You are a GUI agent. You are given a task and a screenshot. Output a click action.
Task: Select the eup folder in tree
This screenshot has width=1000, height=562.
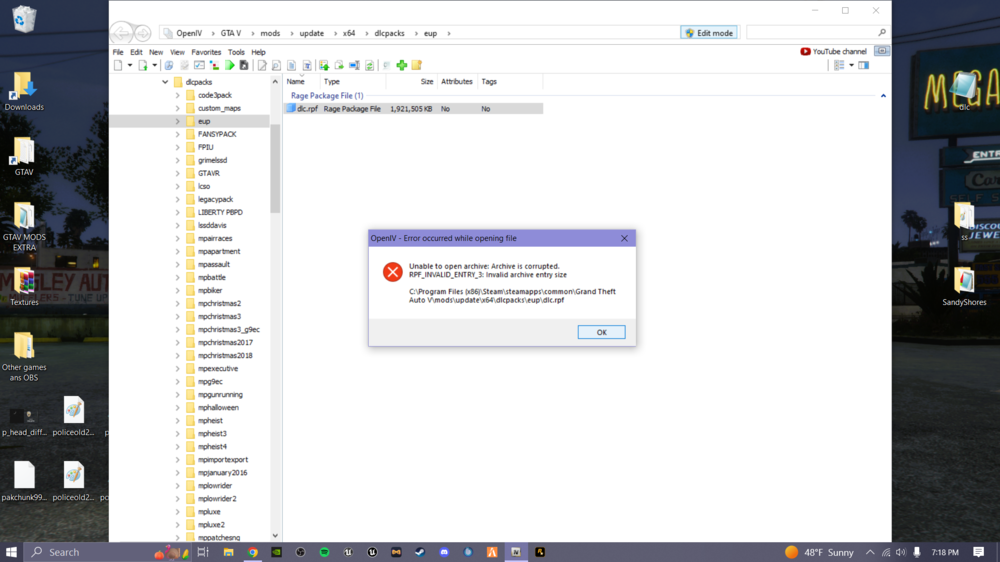(x=204, y=121)
